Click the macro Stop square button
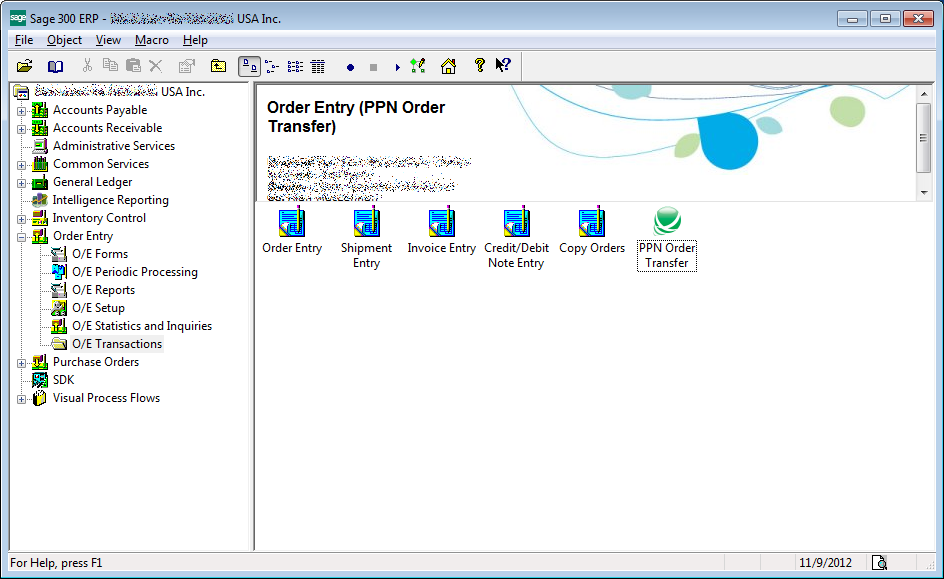Image resolution: width=944 pixels, height=579 pixels. (373, 67)
